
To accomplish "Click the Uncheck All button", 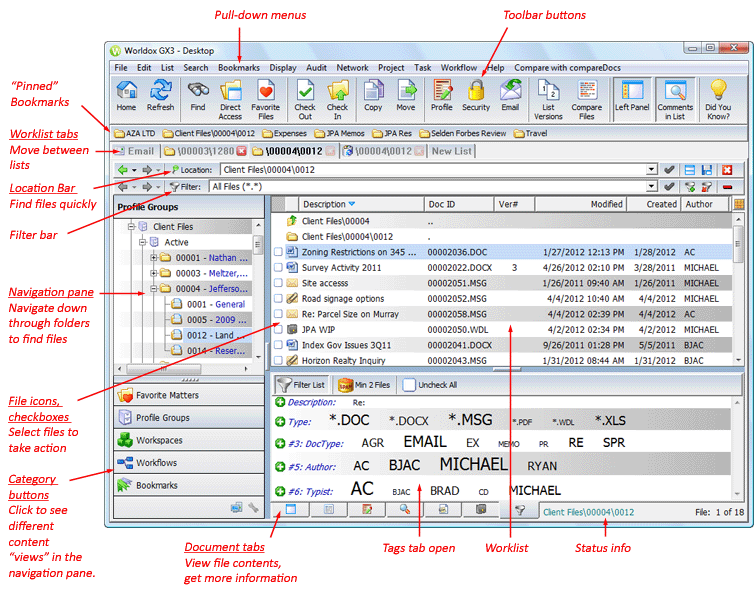I will [430, 385].
